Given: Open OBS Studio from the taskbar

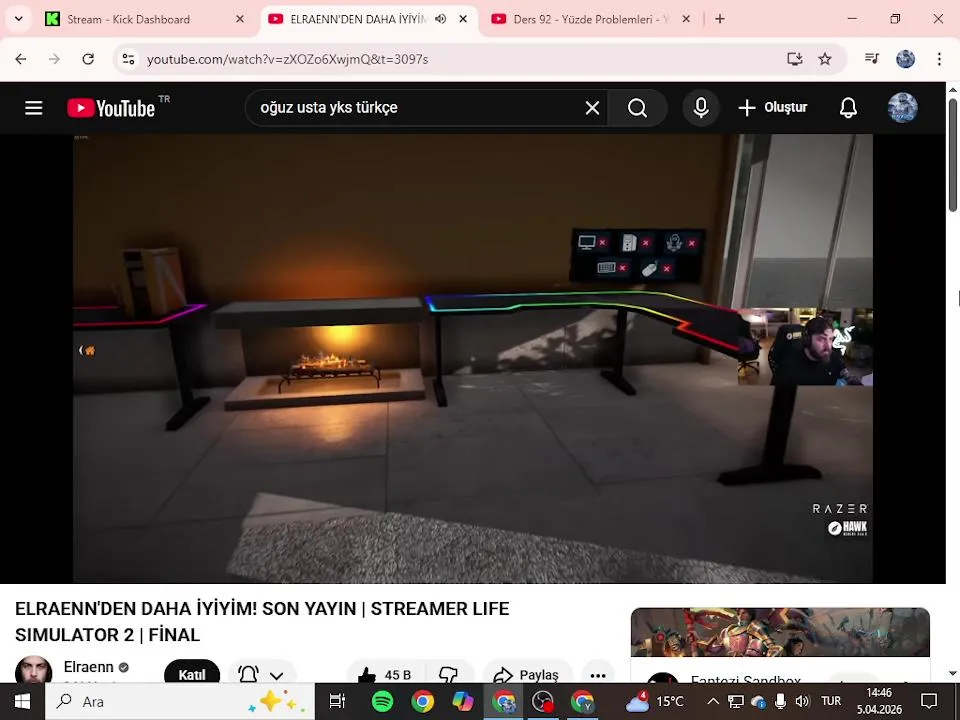Looking at the screenshot, I should (x=542, y=702).
